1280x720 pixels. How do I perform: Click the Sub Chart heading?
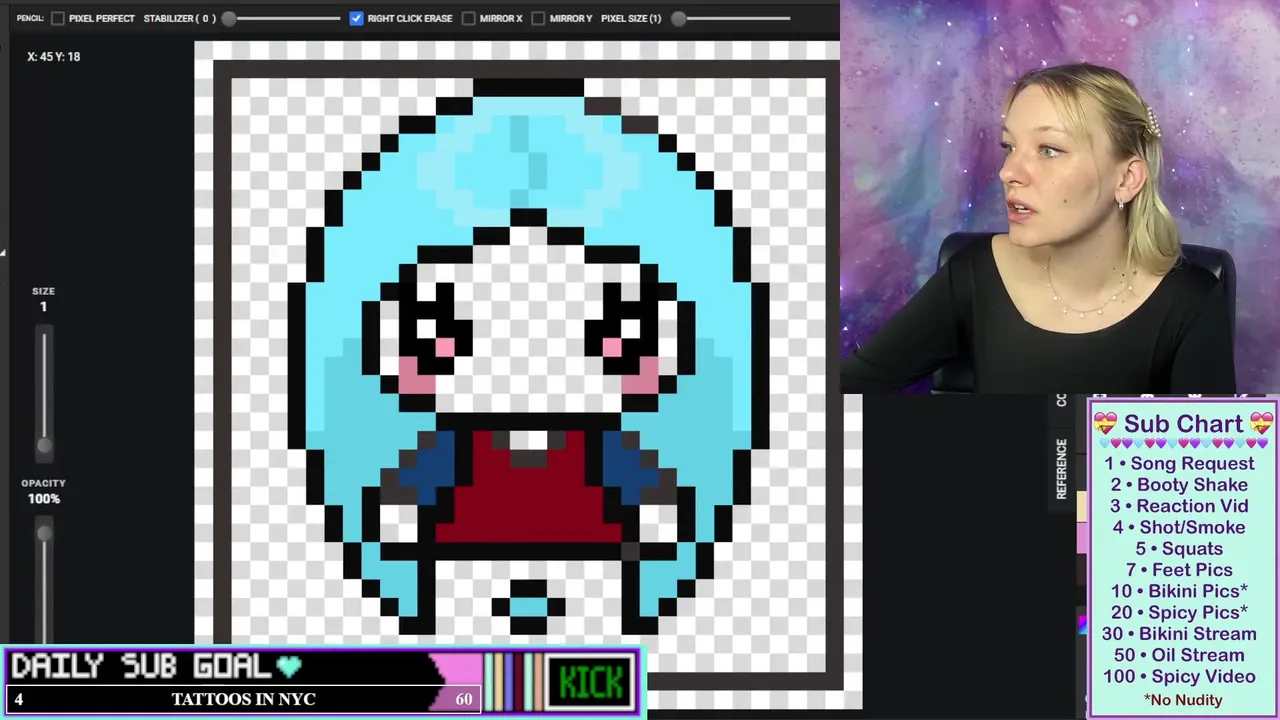pyautogui.click(x=1182, y=424)
